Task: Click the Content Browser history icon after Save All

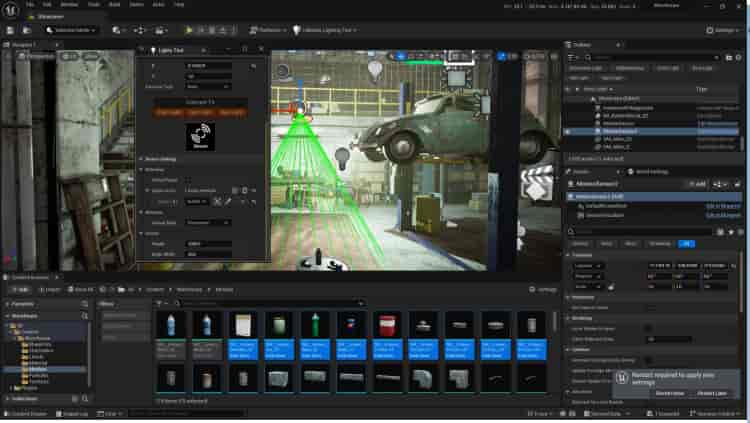Action: pos(102,289)
